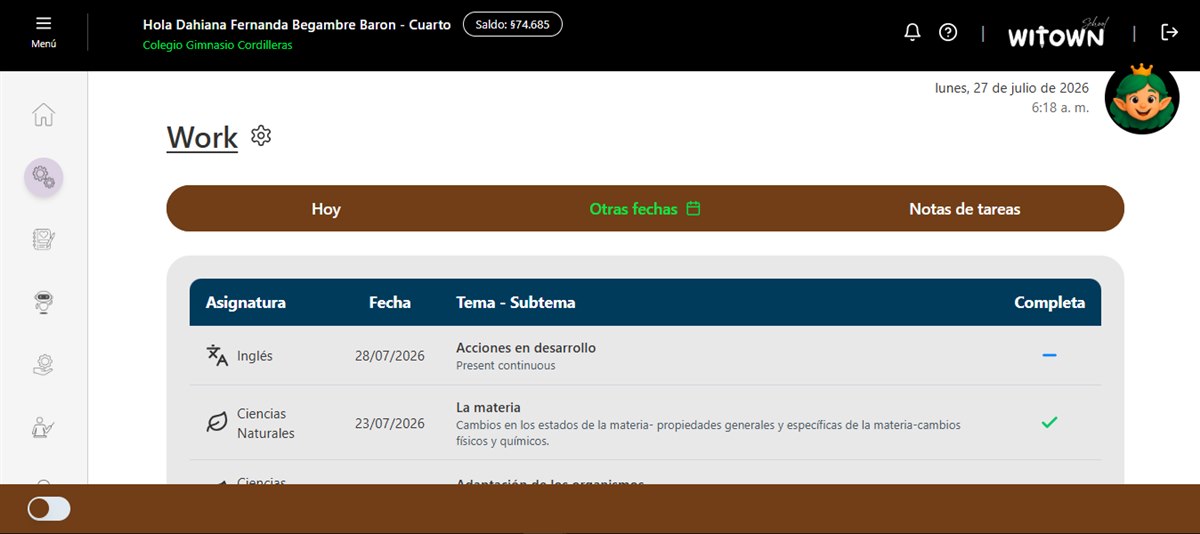Click the logout exit icon
Screen dimensions: 1200x534
(x=1170, y=32)
